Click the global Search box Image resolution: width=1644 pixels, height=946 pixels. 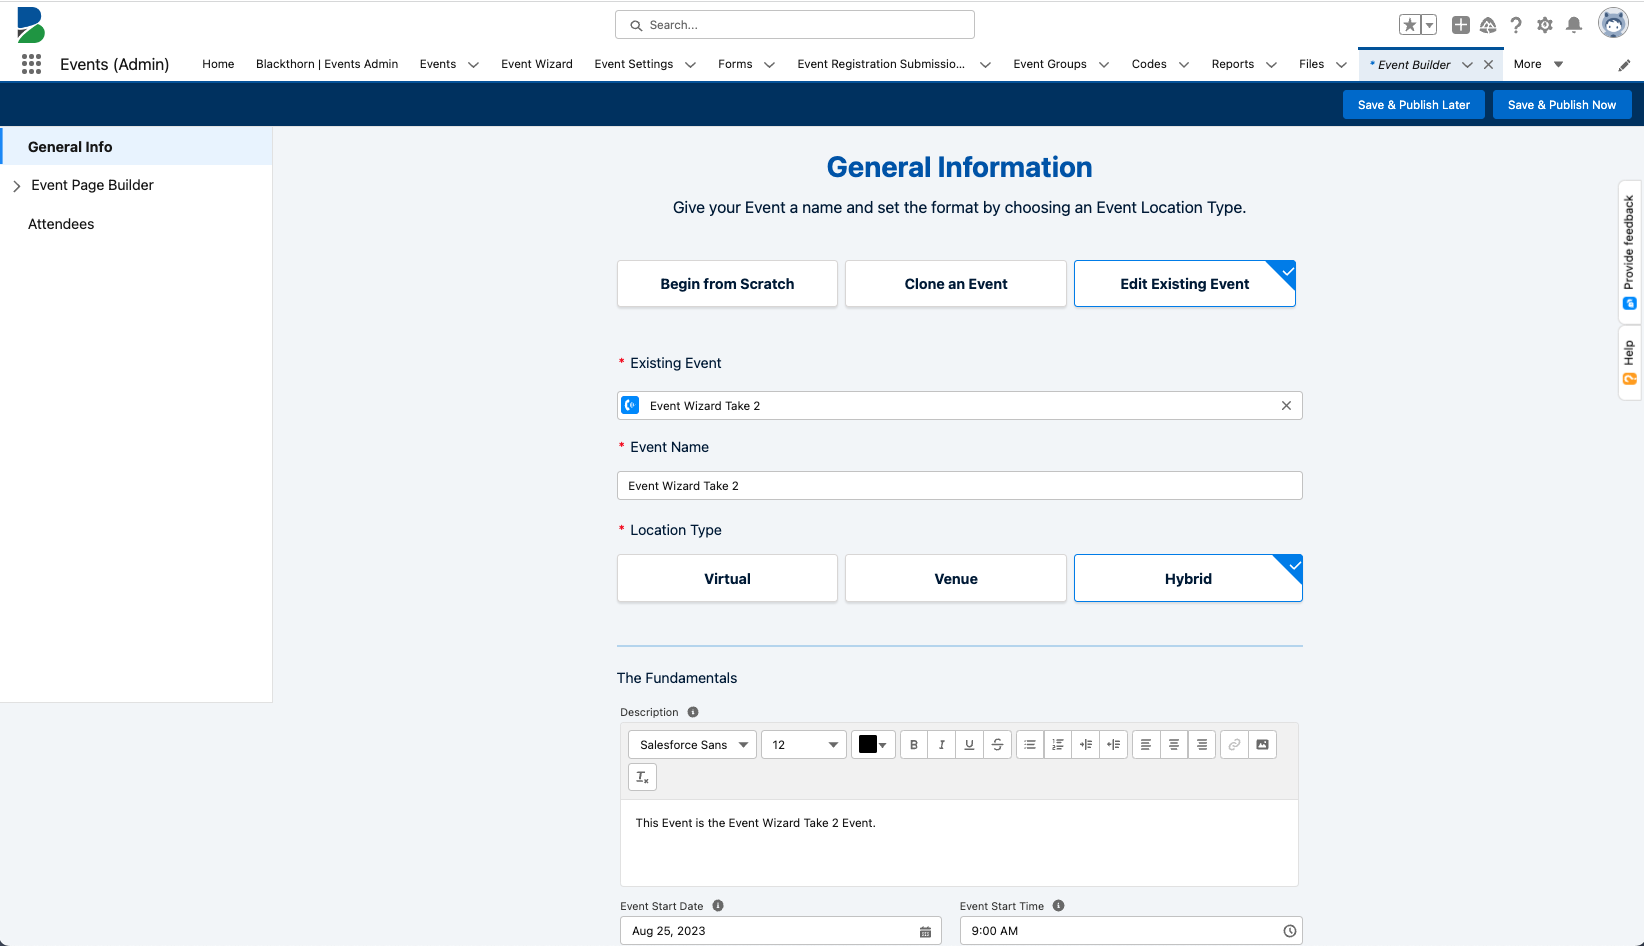(x=795, y=25)
